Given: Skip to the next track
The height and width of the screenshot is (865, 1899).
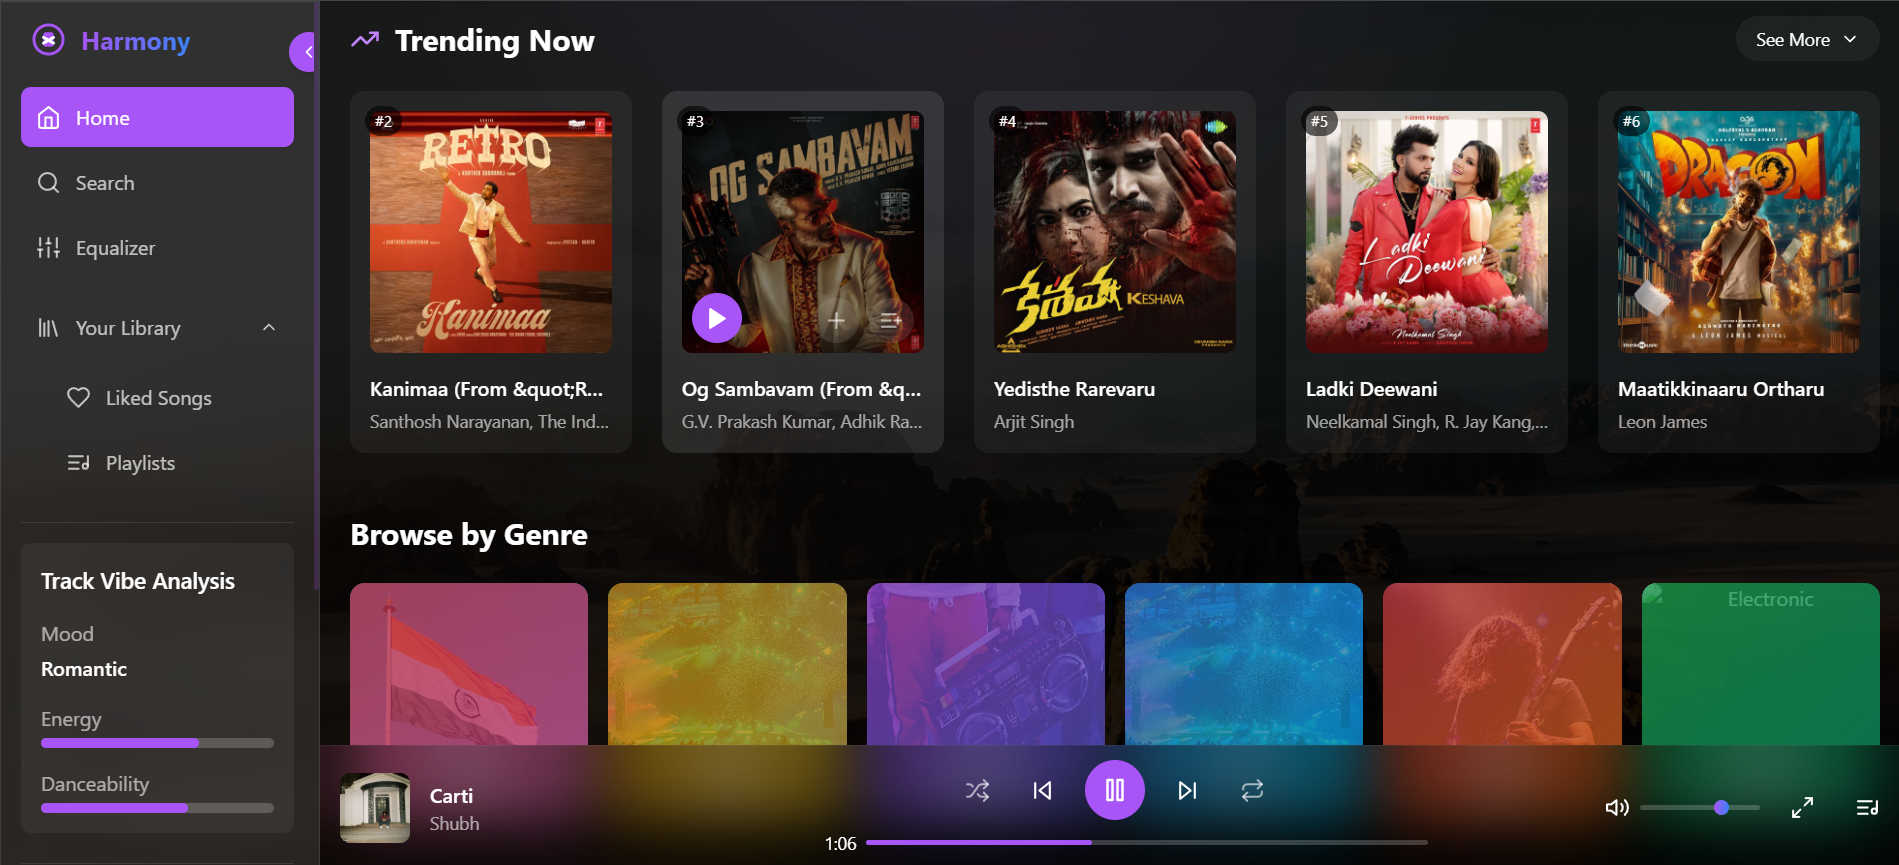Looking at the screenshot, I should click(1187, 791).
